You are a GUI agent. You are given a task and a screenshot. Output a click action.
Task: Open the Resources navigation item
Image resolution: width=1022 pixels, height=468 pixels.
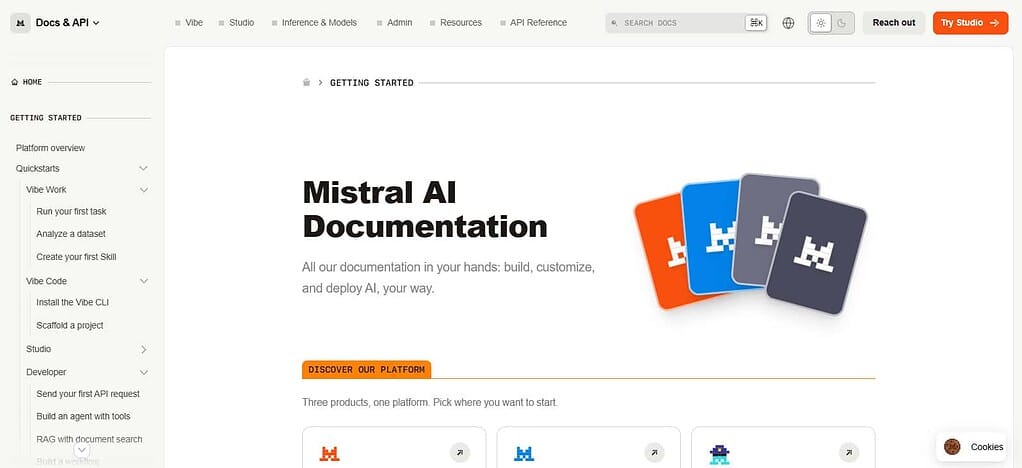[x=456, y=23]
